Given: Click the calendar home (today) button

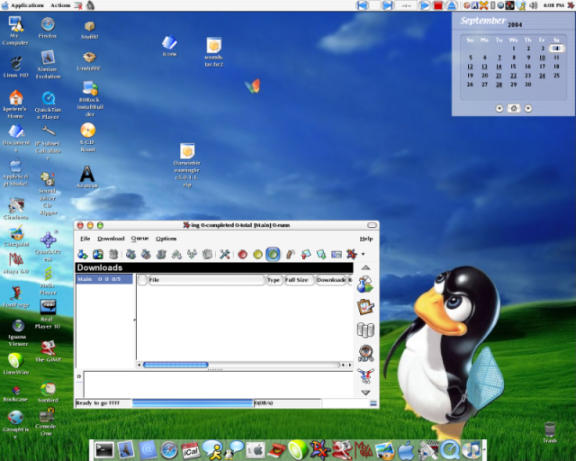Looking at the screenshot, I should 514,108.
